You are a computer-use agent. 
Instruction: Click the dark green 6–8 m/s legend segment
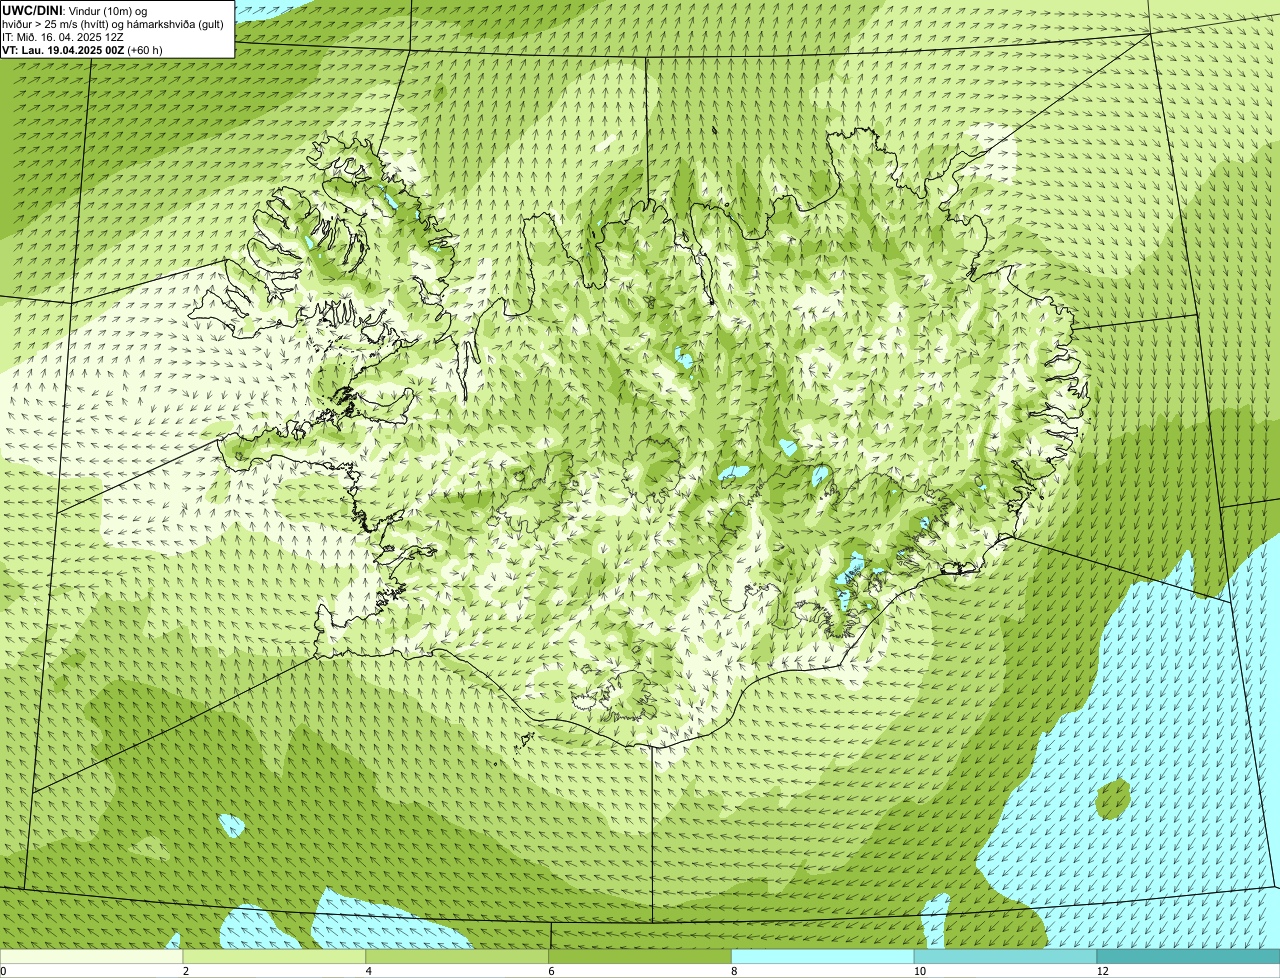click(640, 957)
